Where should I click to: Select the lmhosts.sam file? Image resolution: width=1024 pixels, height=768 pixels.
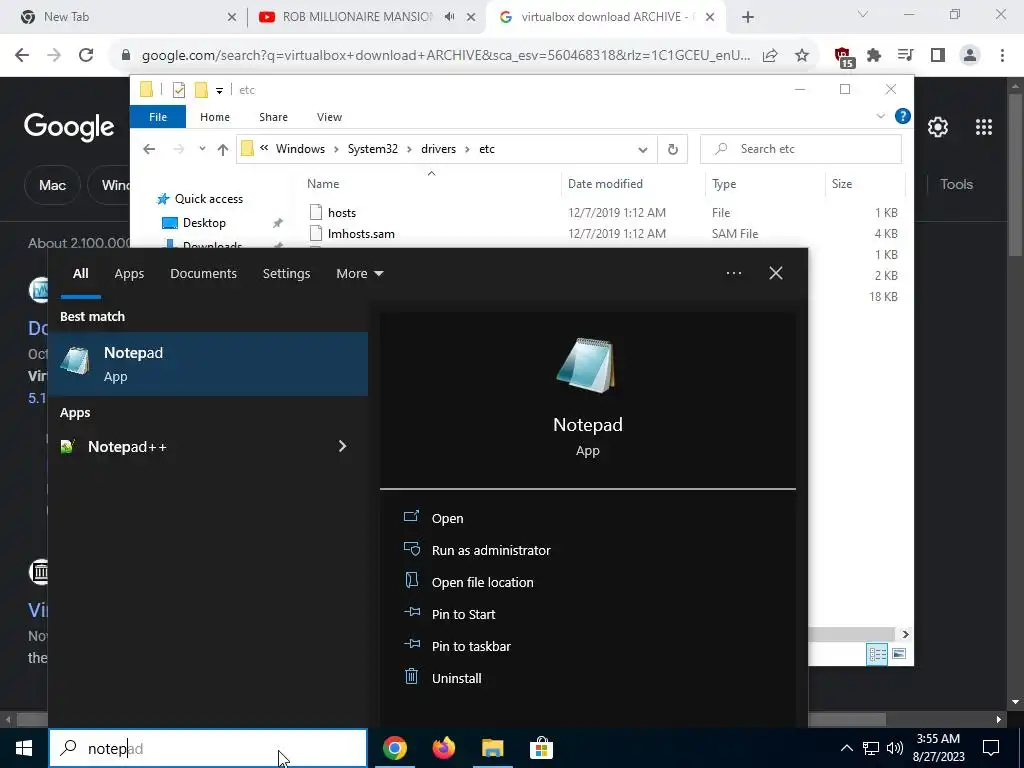tap(361, 234)
